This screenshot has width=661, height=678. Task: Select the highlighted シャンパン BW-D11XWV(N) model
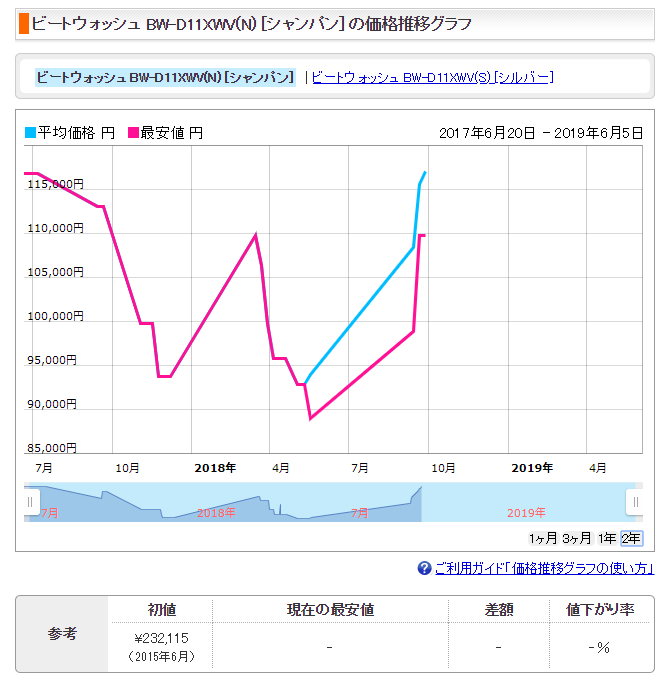click(165, 77)
